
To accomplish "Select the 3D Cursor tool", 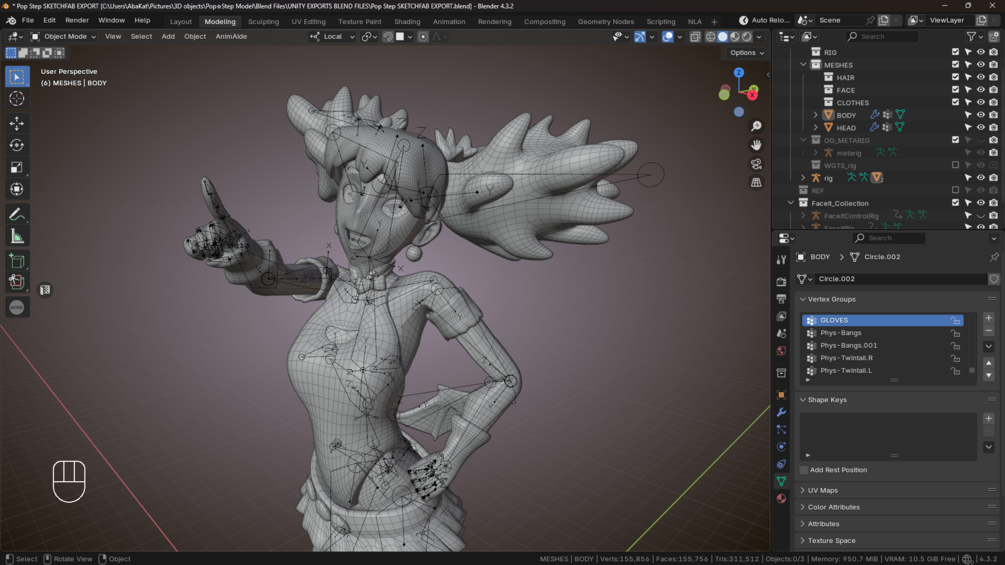I will click(17, 99).
